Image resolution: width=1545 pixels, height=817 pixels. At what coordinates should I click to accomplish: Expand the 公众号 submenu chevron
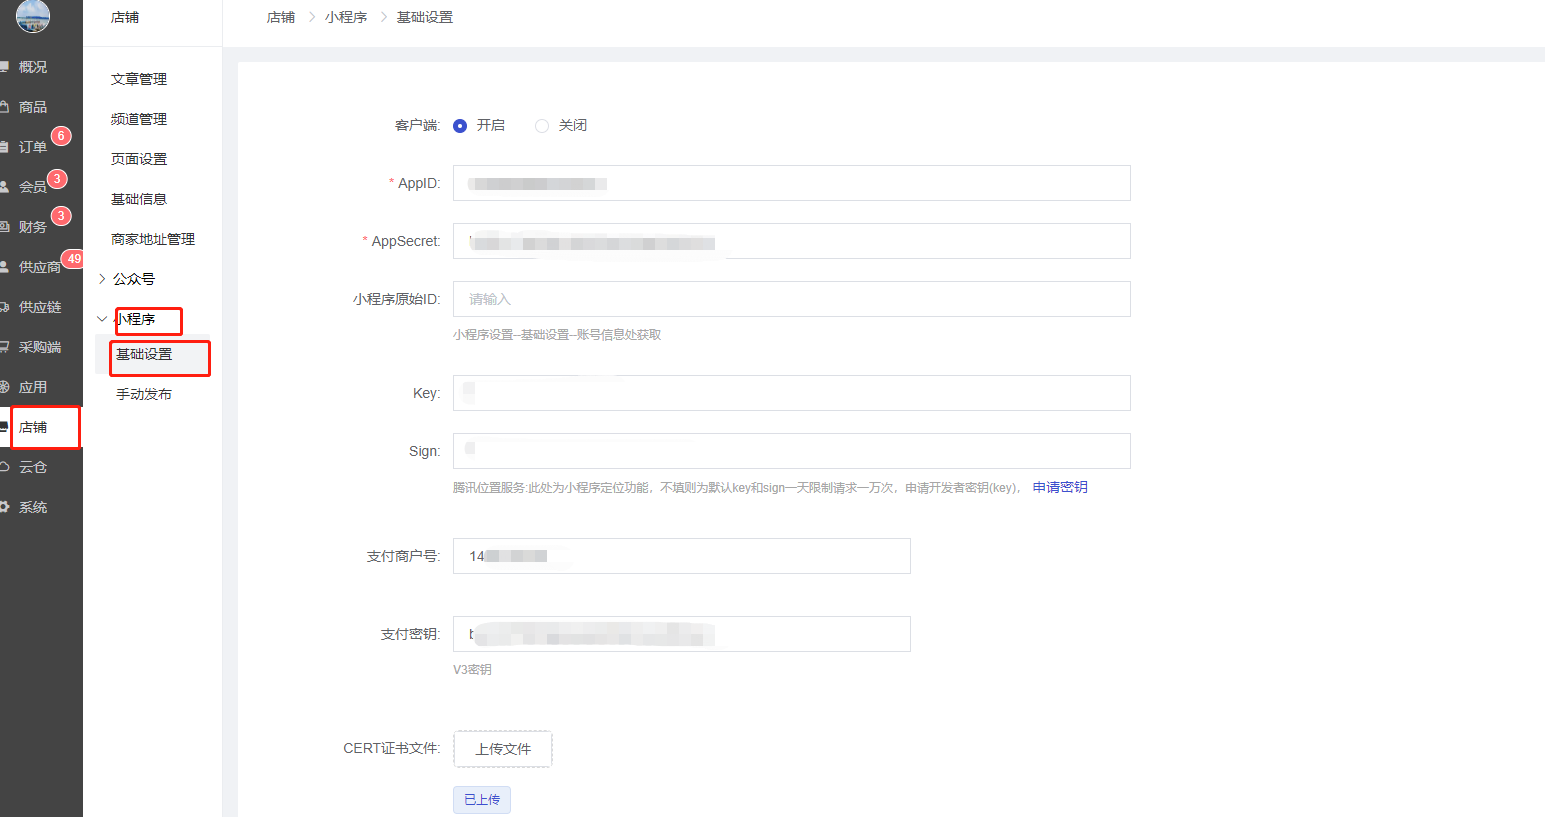click(102, 279)
